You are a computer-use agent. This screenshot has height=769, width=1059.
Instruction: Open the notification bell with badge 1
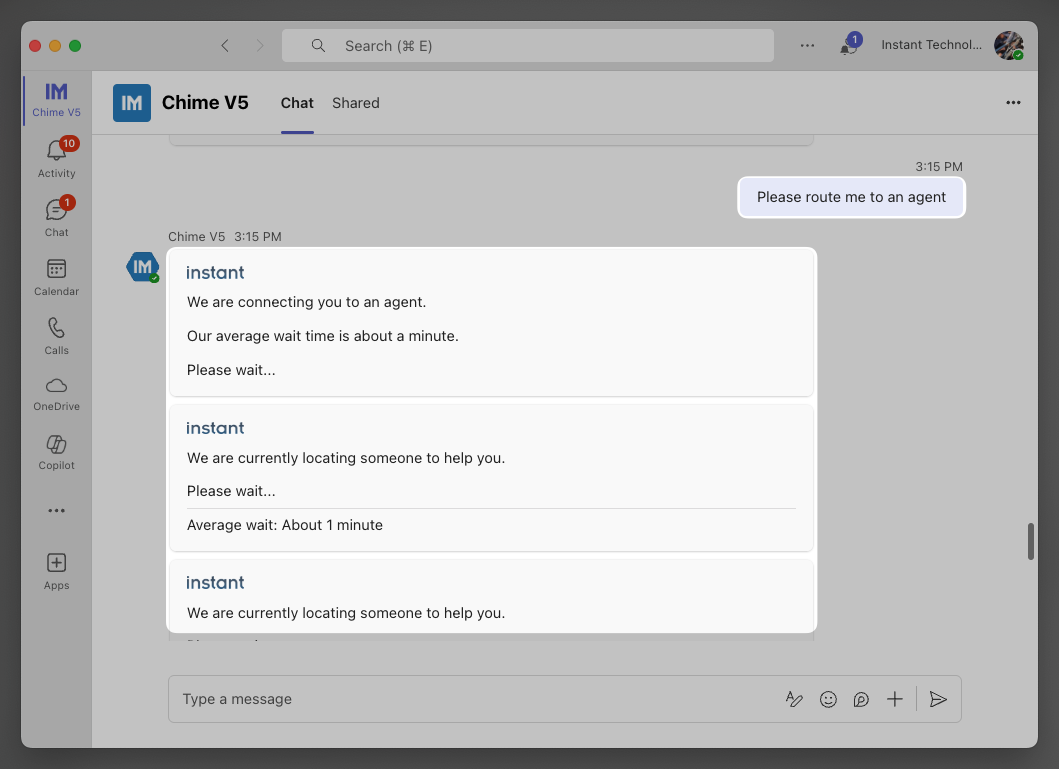click(x=849, y=45)
